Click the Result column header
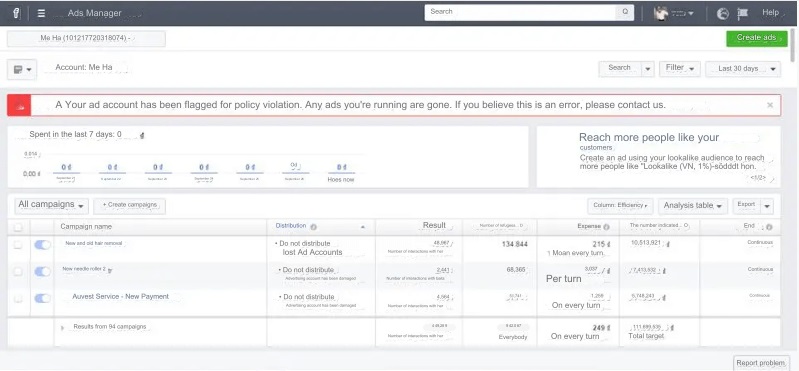 434,226
